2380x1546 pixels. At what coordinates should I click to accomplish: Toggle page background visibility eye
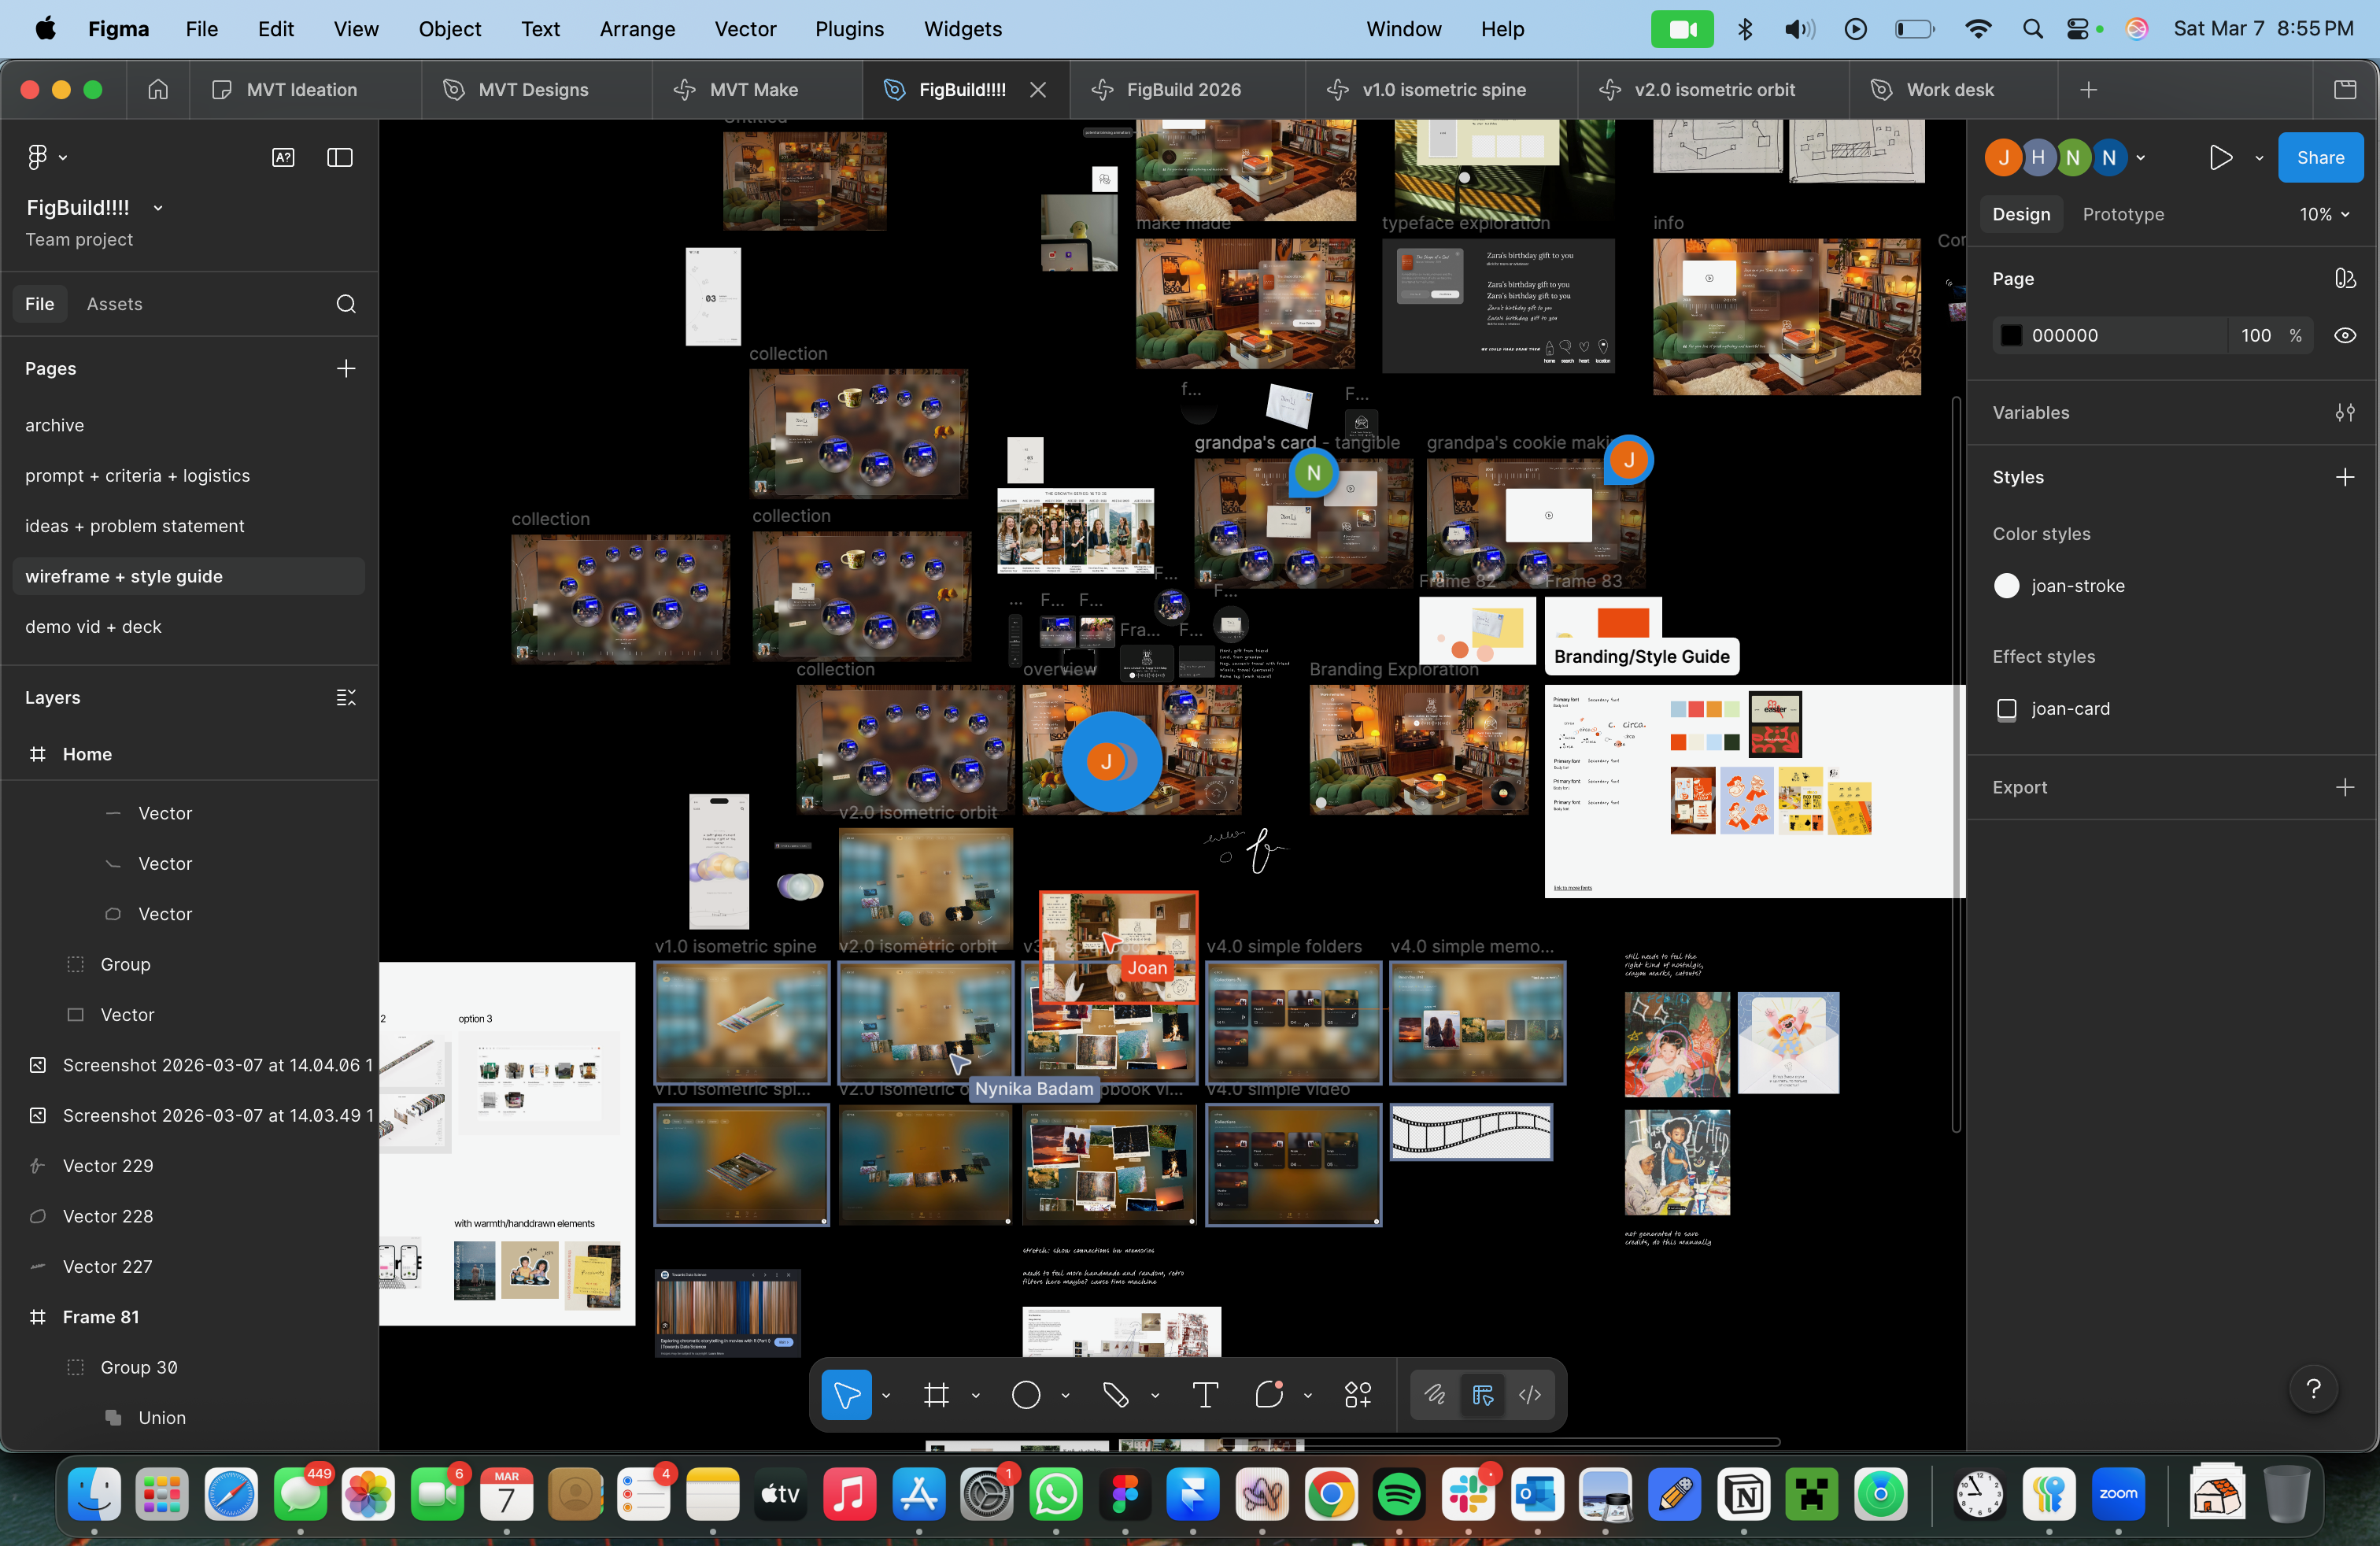pyautogui.click(x=2344, y=336)
